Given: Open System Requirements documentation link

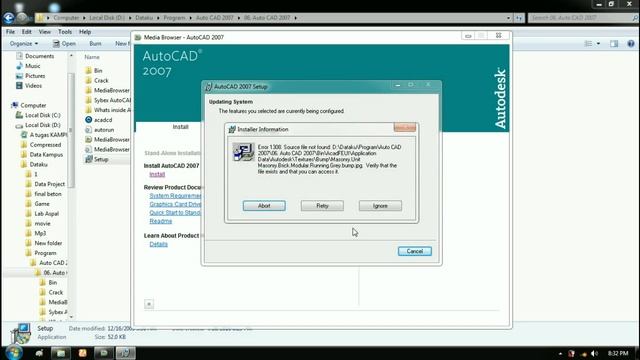Looking at the screenshot, I should [176, 196].
